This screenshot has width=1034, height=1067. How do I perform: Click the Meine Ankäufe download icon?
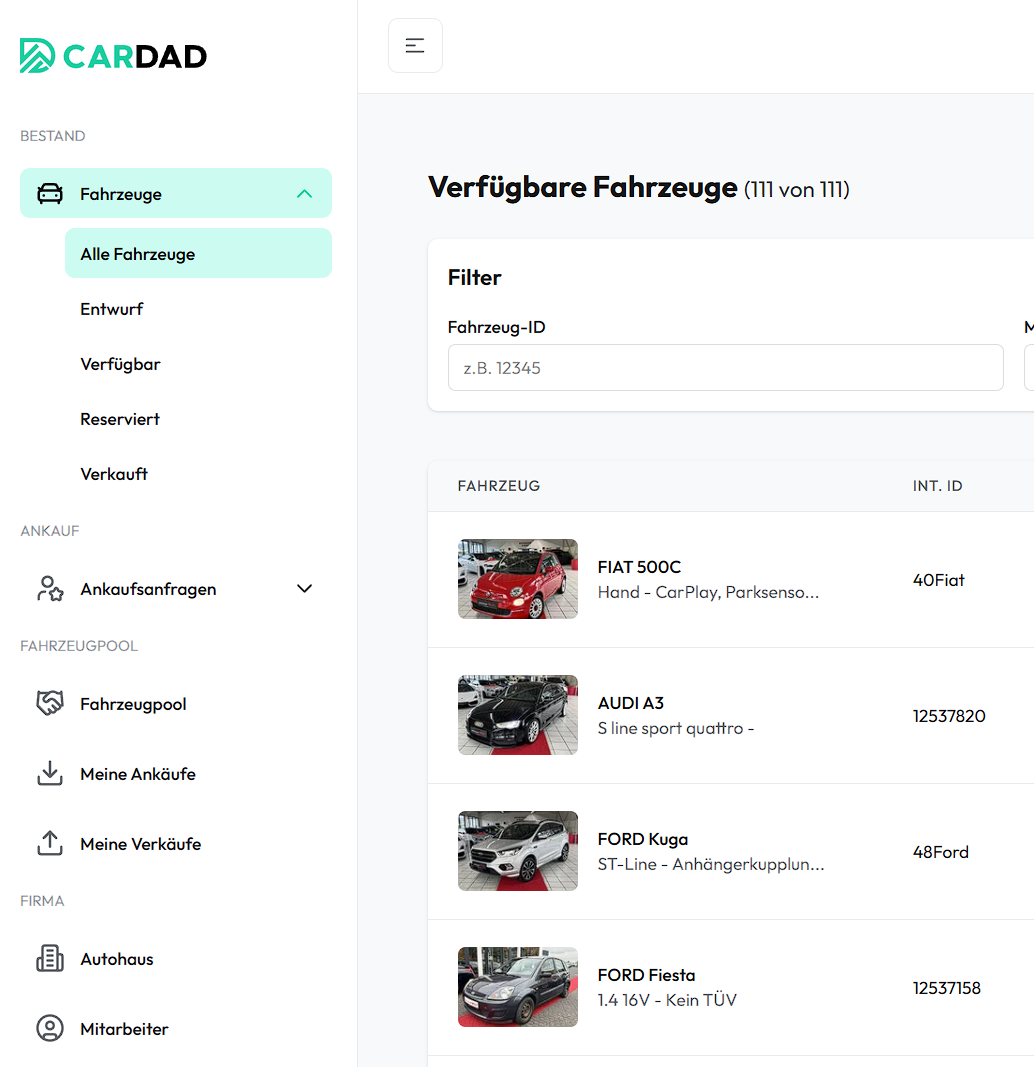coord(50,774)
